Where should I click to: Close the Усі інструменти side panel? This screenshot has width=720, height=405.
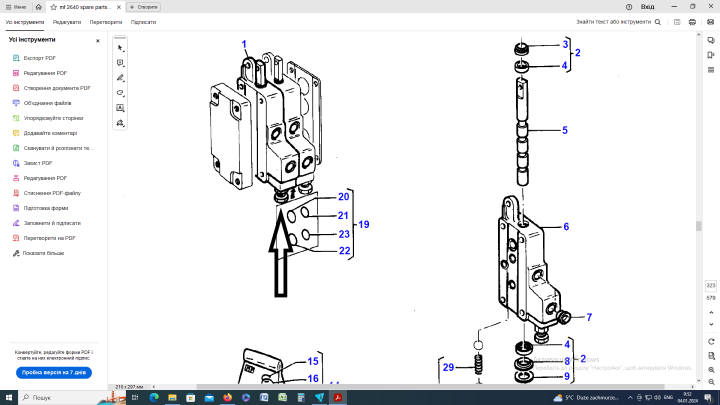(x=97, y=41)
